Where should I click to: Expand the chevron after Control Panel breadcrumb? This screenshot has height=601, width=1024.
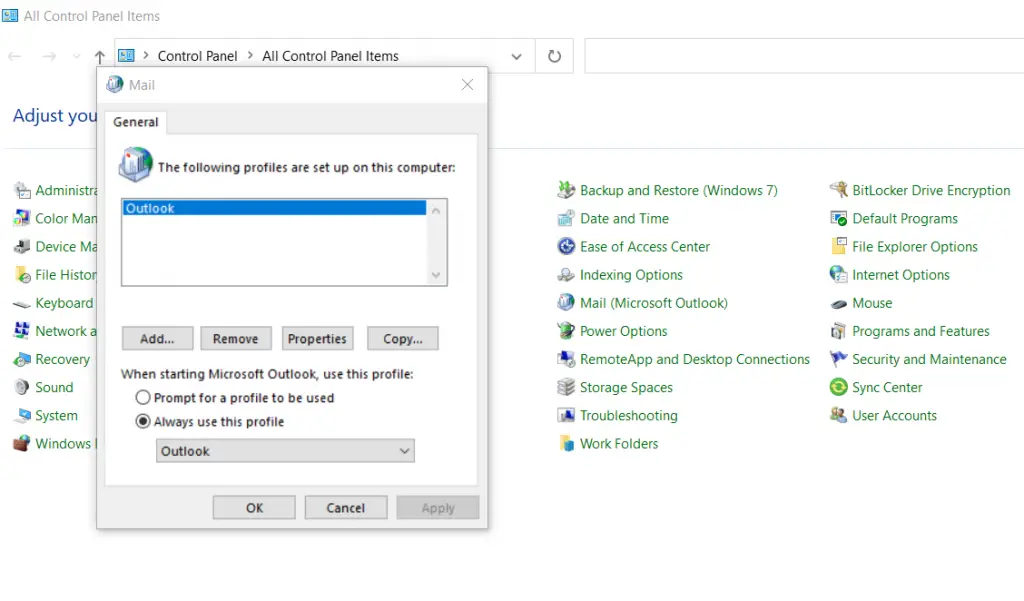pyautogui.click(x=250, y=56)
